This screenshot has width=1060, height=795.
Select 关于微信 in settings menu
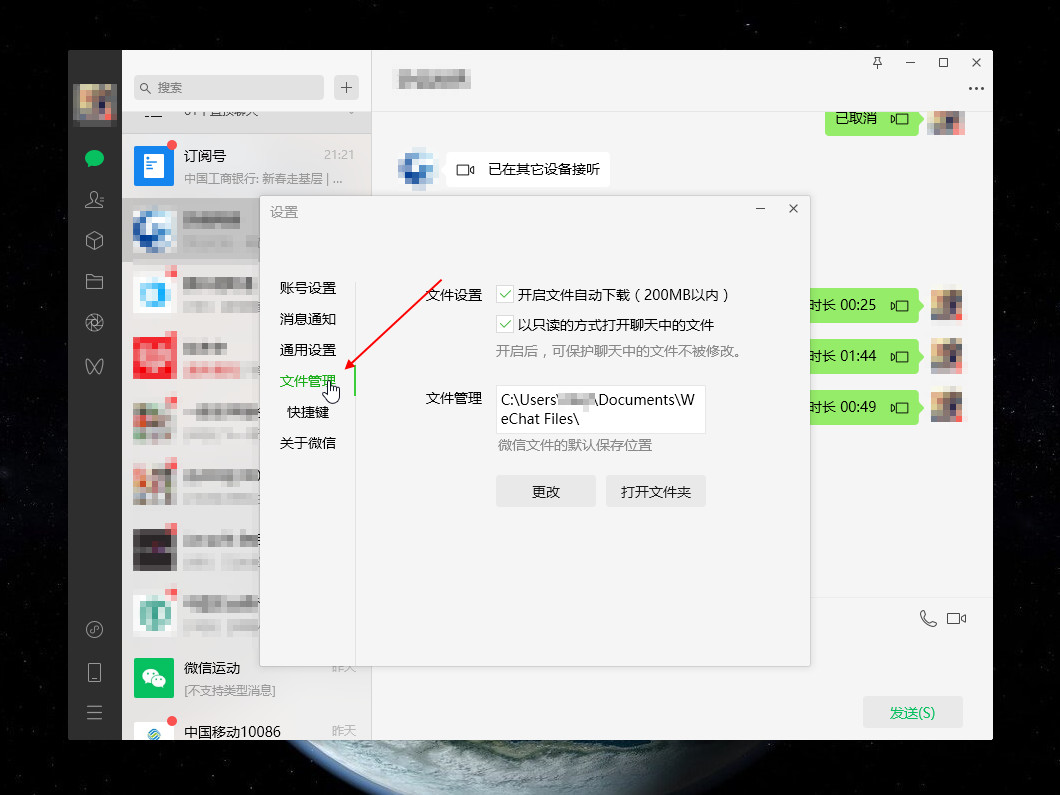coord(308,443)
